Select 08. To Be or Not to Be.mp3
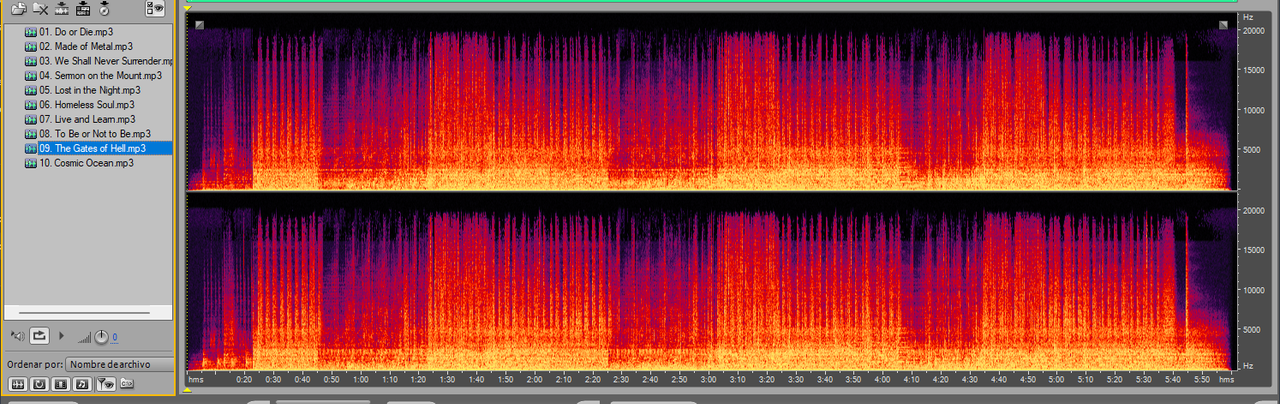1280x404 pixels. click(x=96, y=133)
